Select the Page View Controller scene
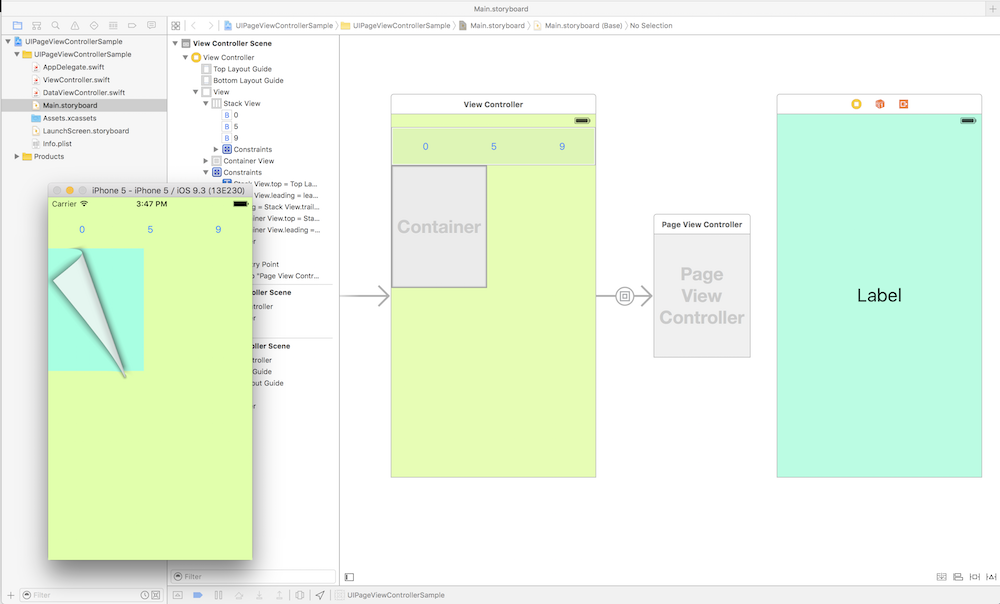The image size is (1000, 604). coord(702,286)
